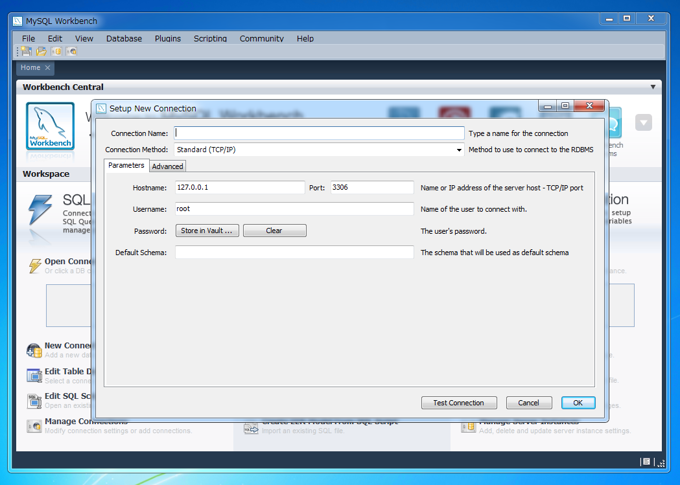Switch to the Parameters tab

[x=126, y=165]
